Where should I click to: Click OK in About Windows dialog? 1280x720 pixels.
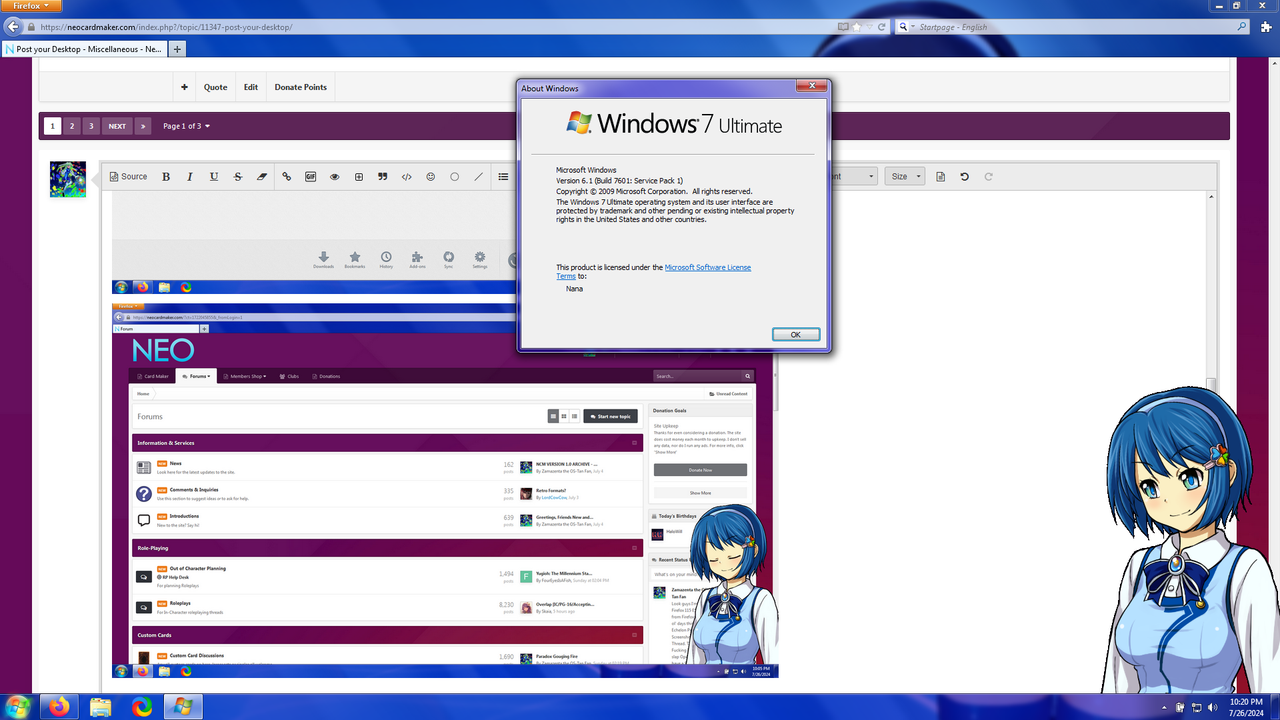pos(796,334)
